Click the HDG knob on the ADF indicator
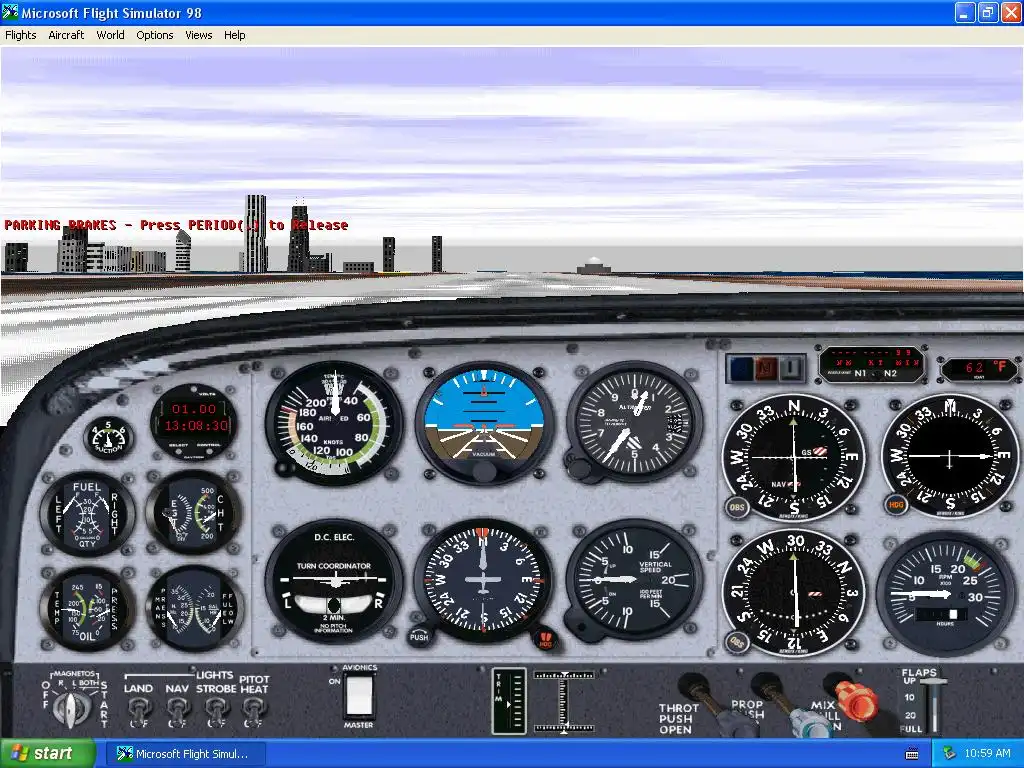 coord(896,504)
